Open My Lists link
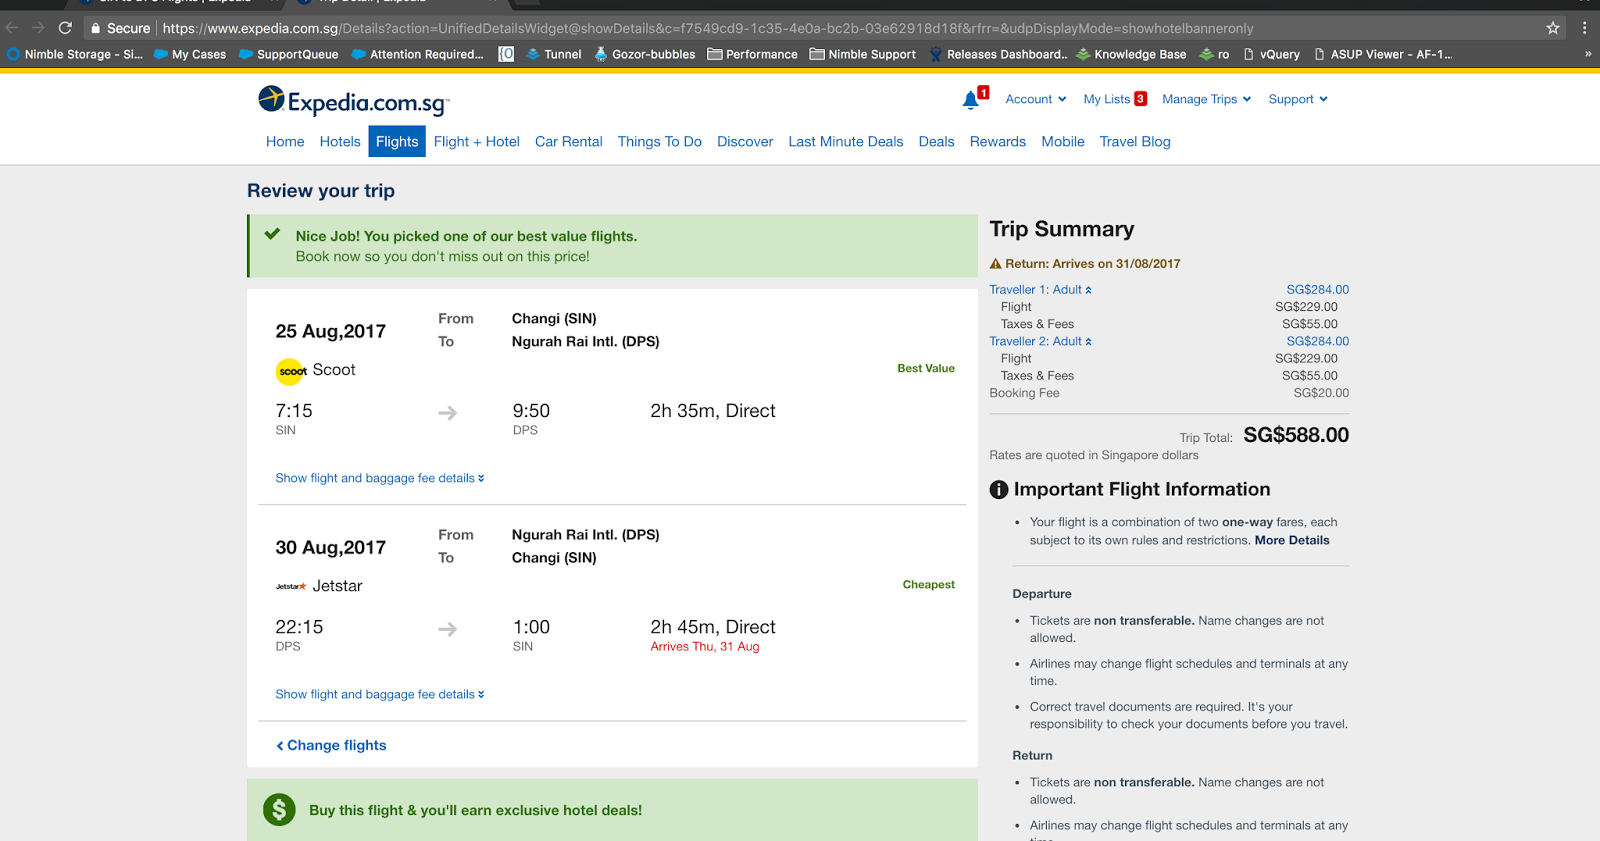The image size is (1600, 841). pyautogui.click(x=1115, y=99)
